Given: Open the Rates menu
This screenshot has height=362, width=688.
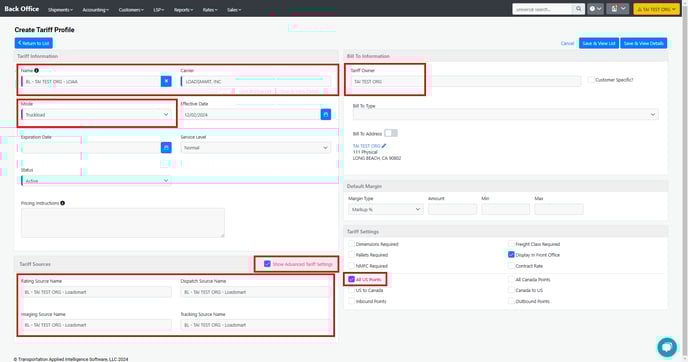Looking at the screenshot, I should tap(210, 10).
